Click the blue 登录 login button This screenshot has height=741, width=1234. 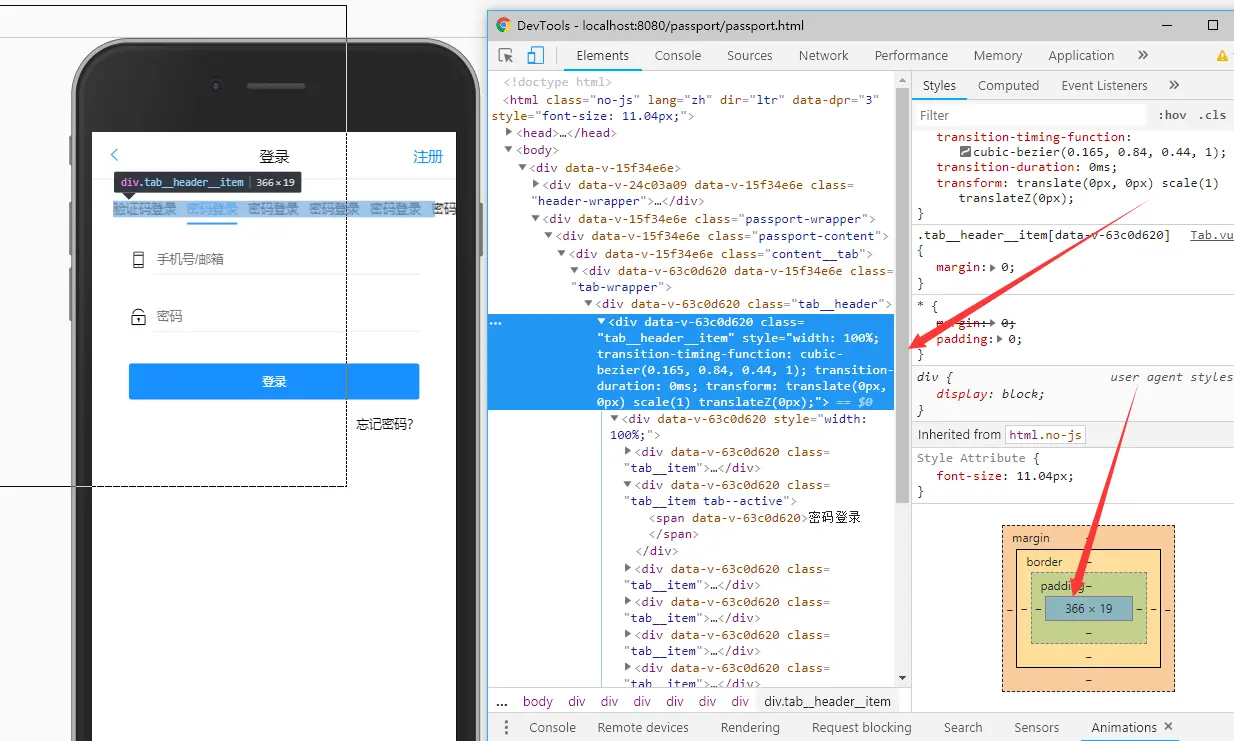(274, 382)
